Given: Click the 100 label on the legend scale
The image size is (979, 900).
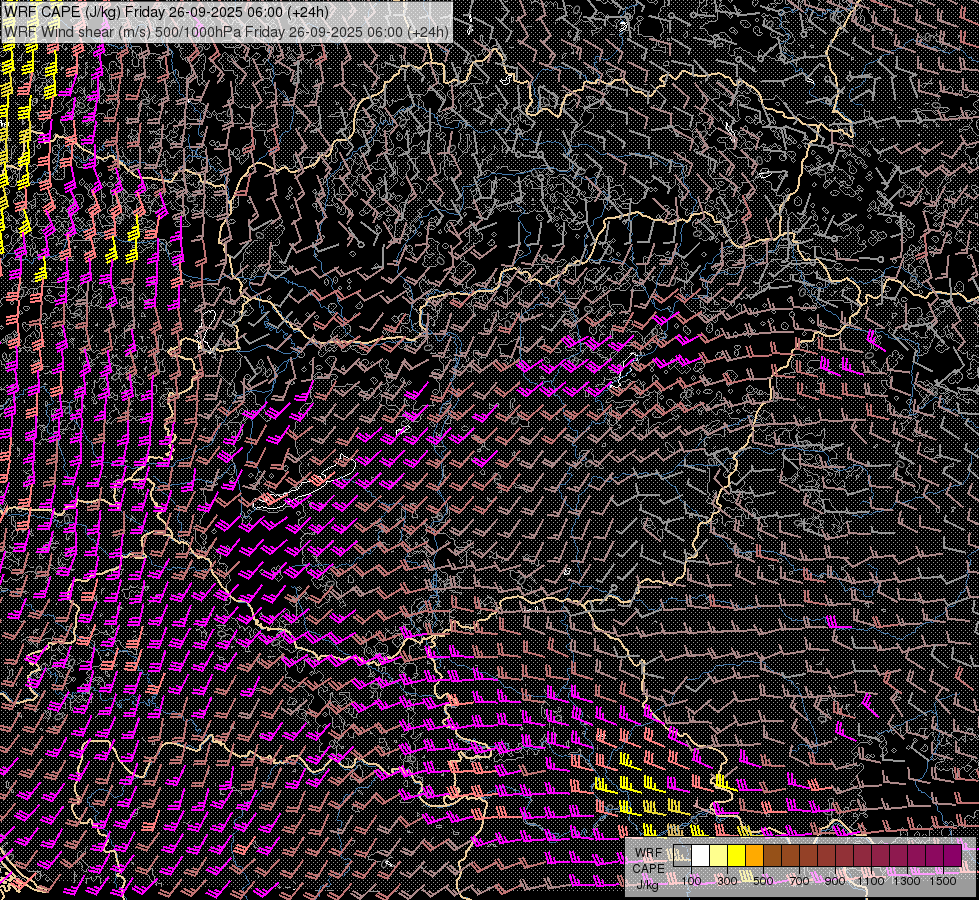Looking at the screenshot, I should pyautogui.click(x=691, y=881).
